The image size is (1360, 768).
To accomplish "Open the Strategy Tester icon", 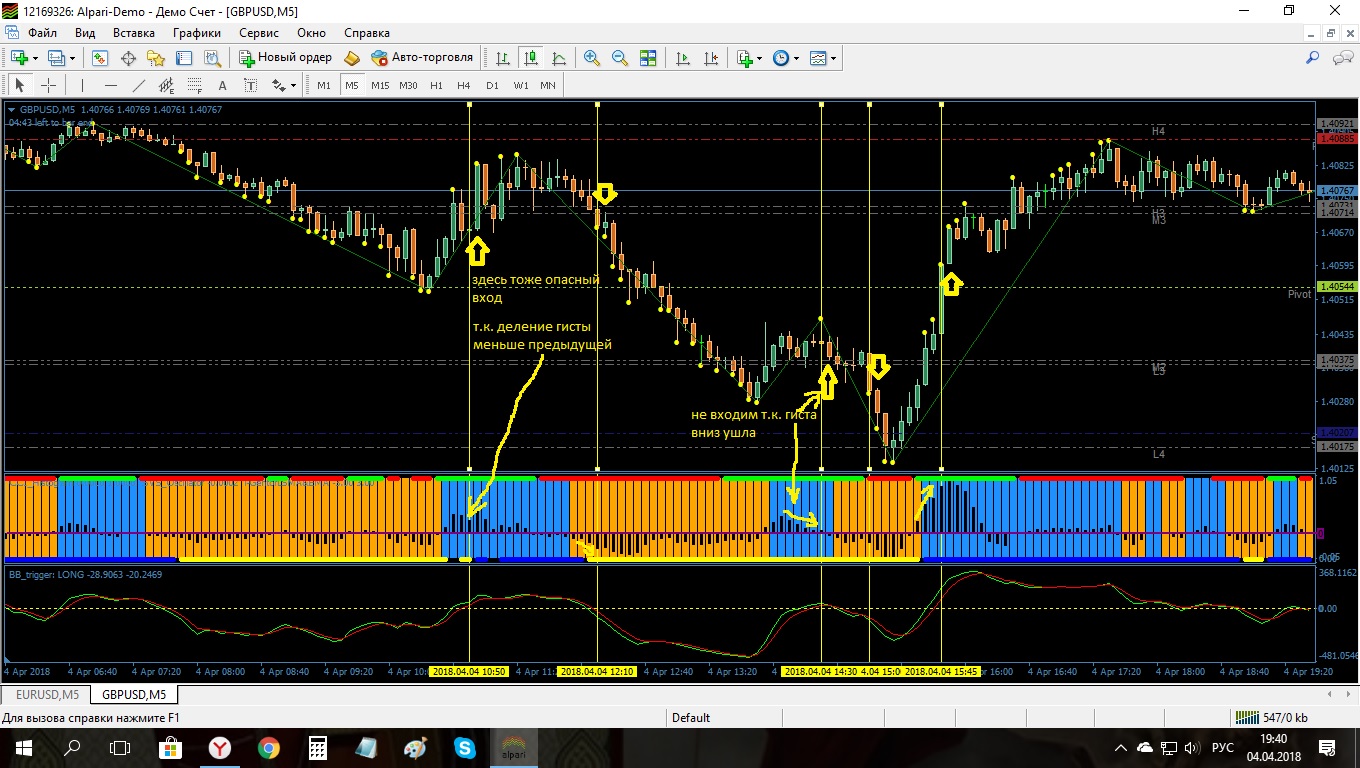I will pos(212,58).
